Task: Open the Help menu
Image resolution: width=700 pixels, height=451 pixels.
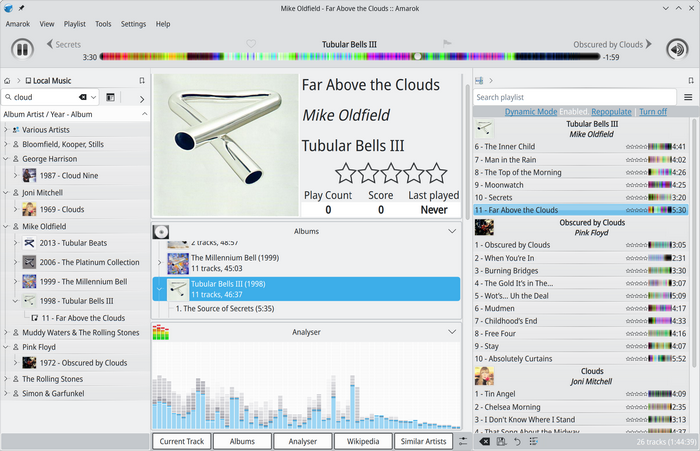Action: 163,24
